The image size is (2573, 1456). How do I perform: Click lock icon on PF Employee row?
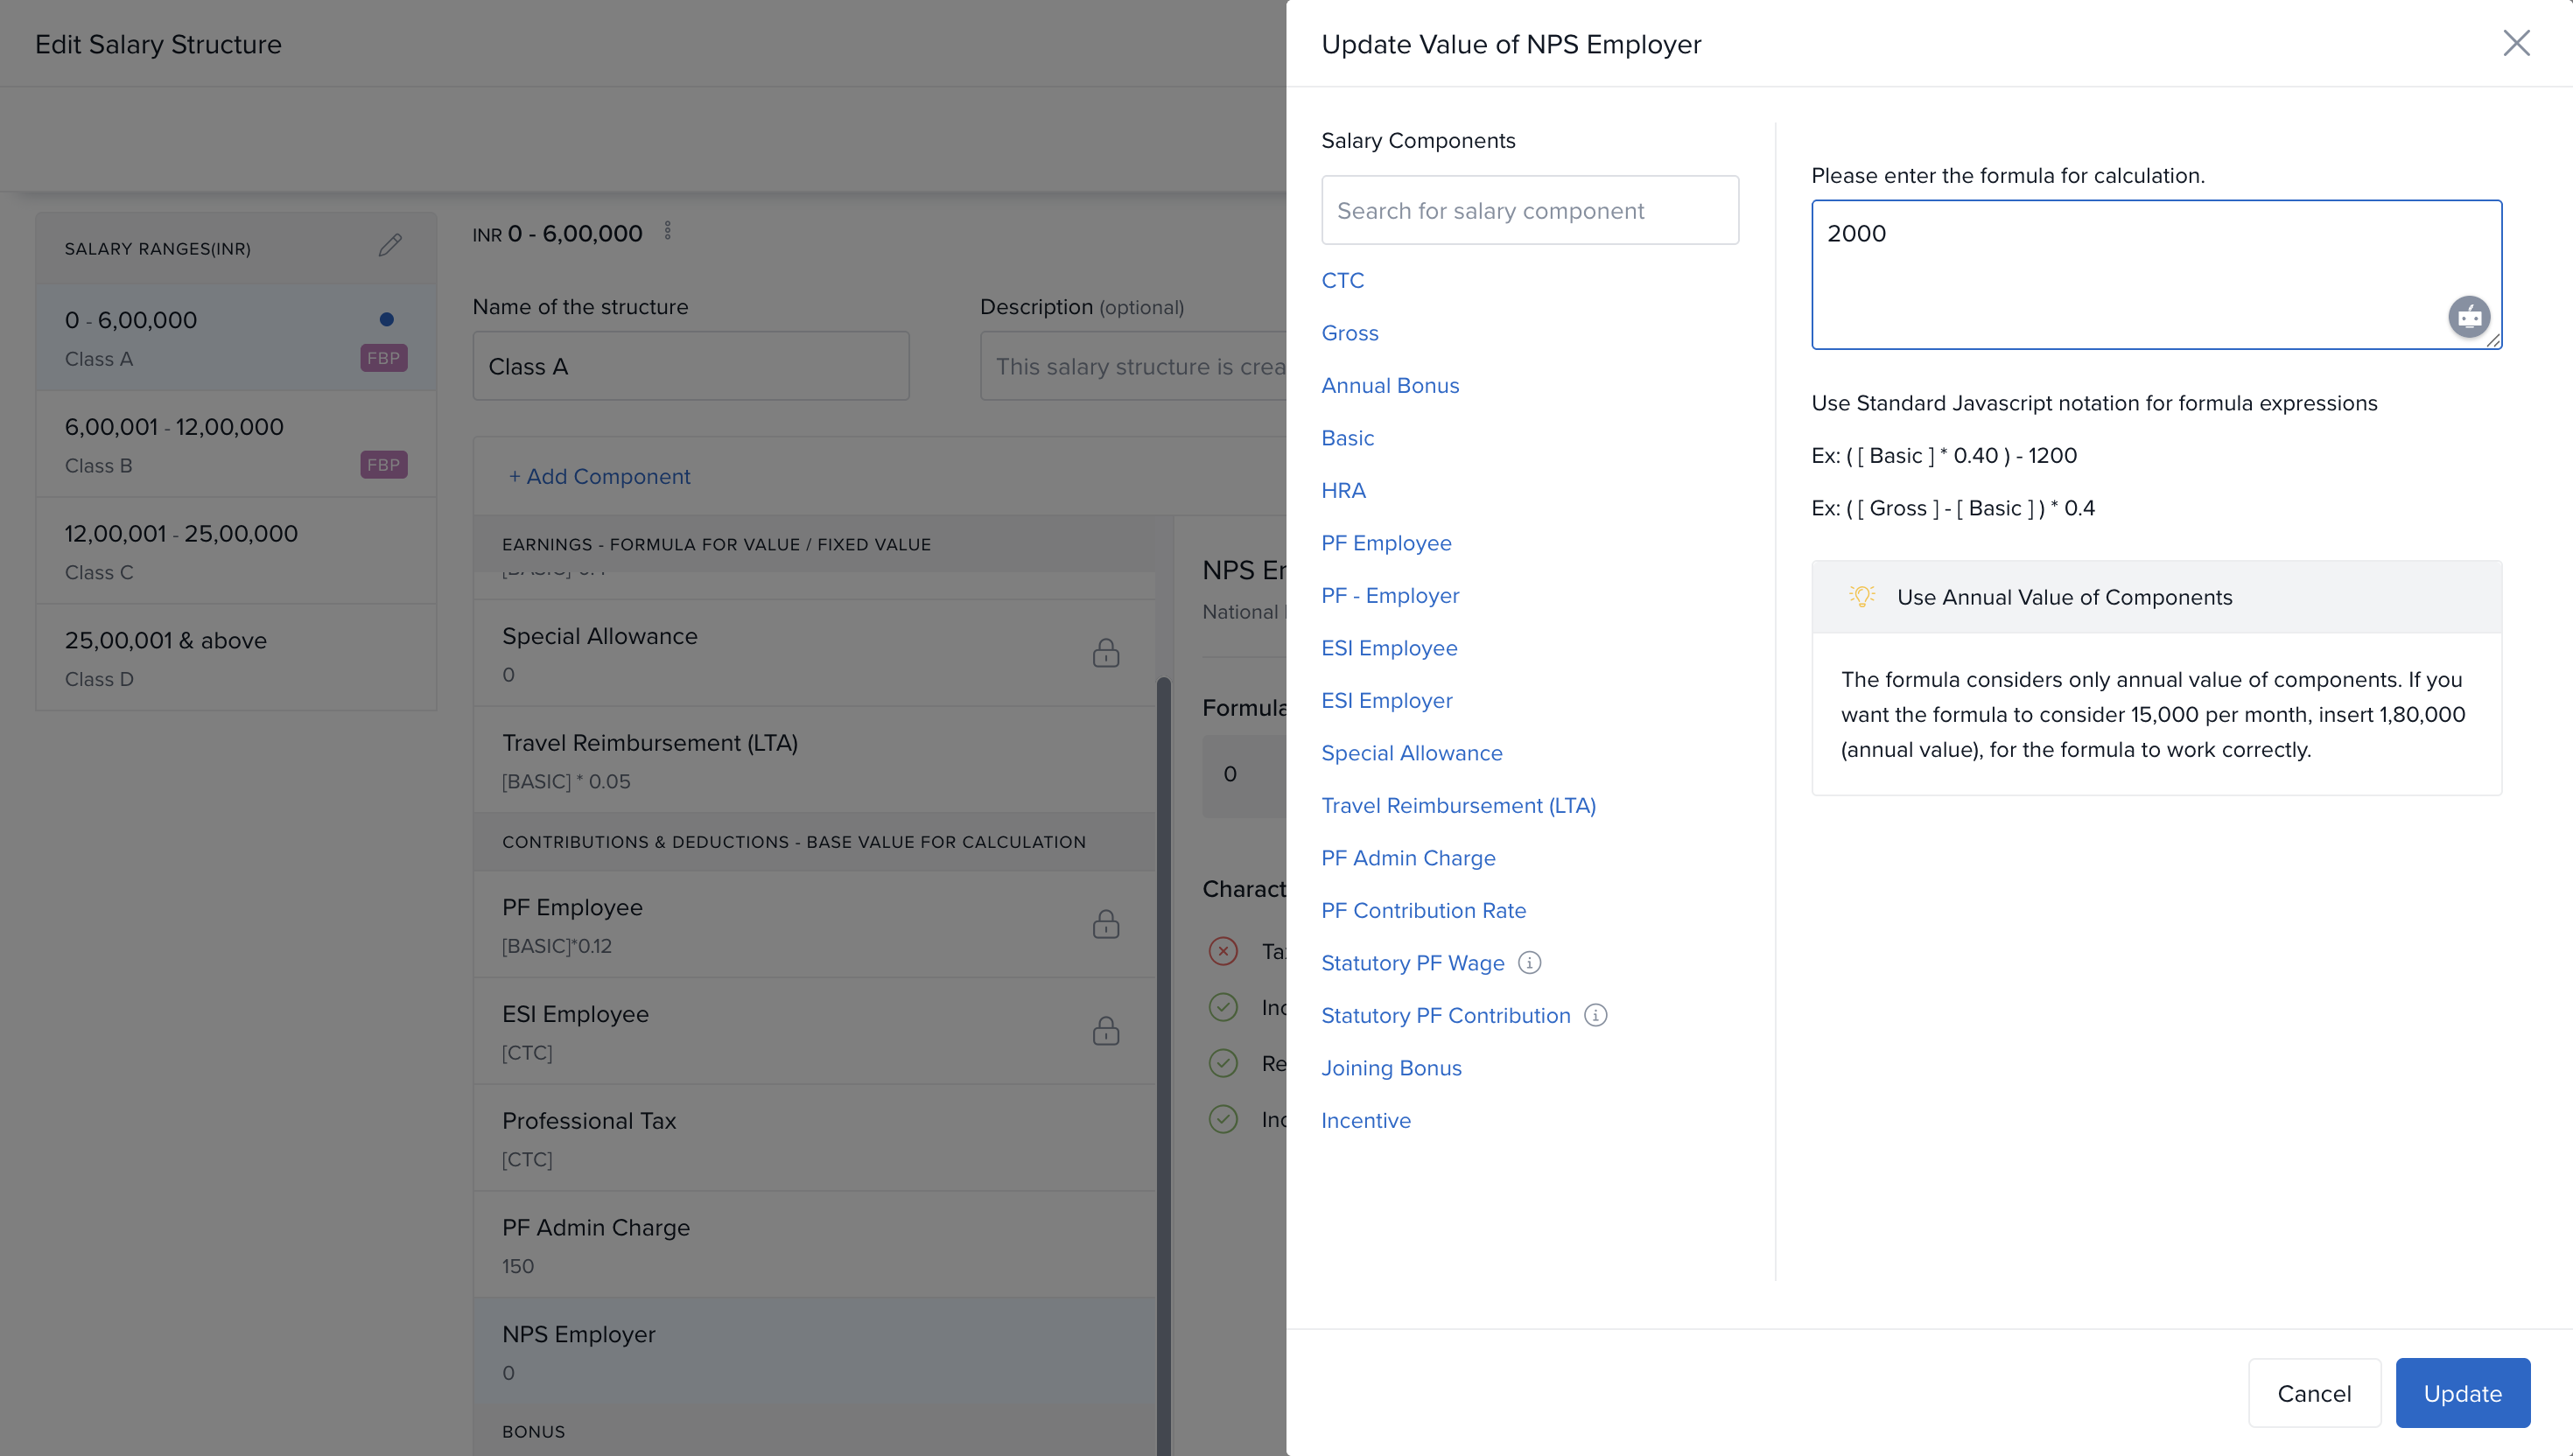click(x=1105, y=924)
